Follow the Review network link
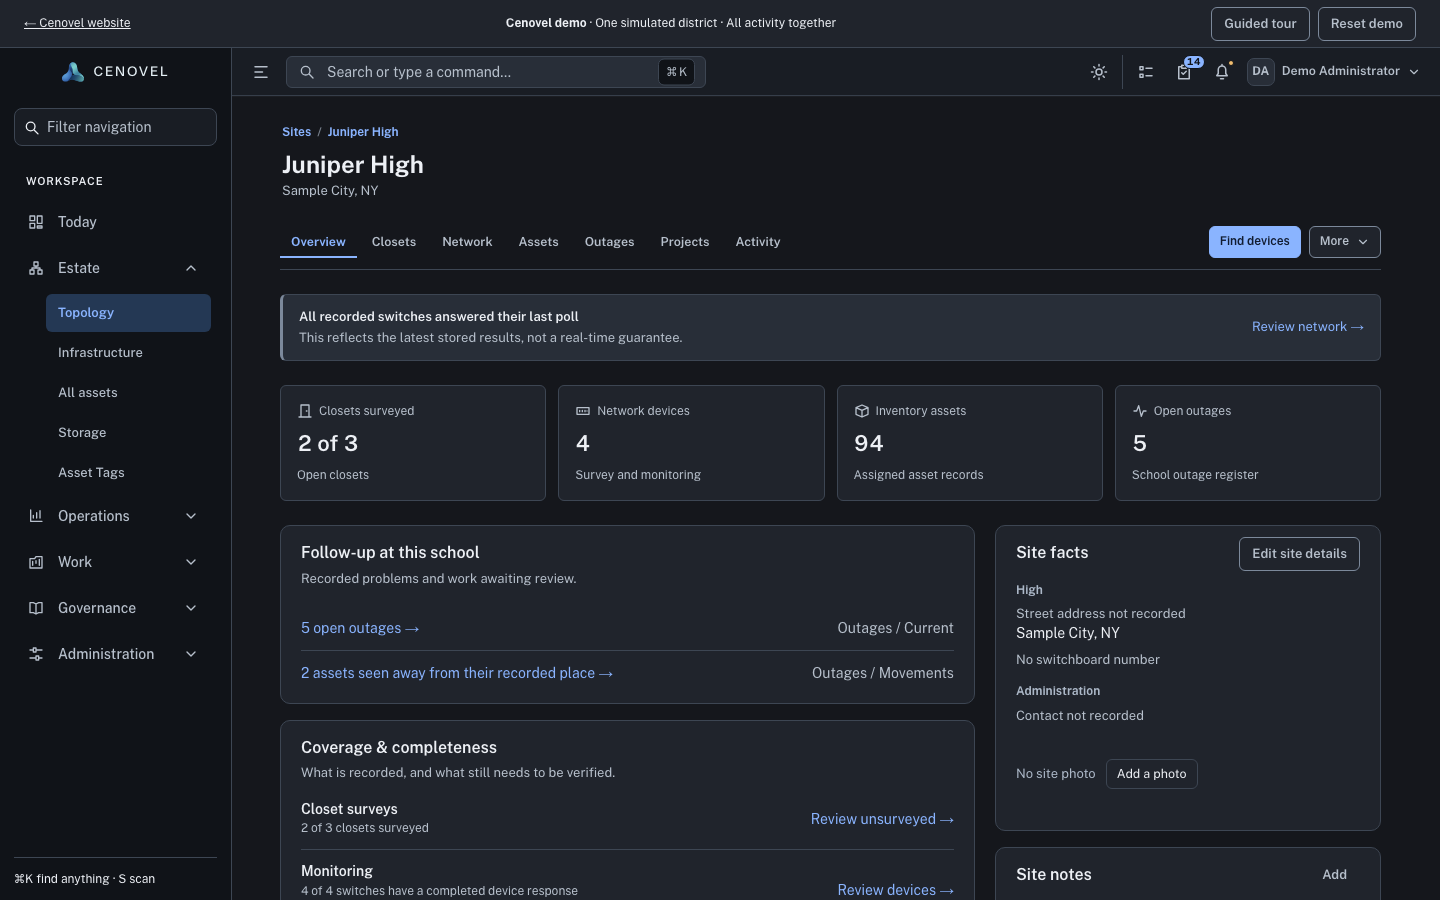 tap(1308, 327)
